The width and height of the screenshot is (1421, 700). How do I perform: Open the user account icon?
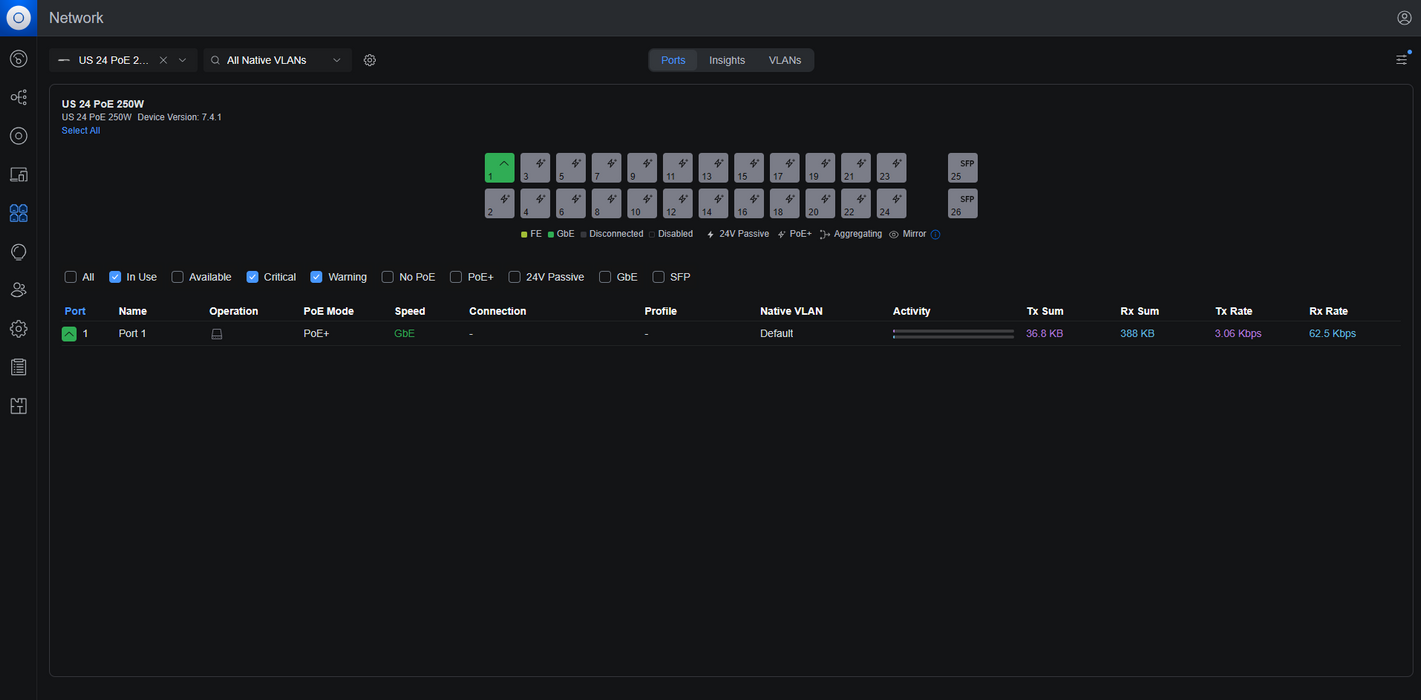coord(1404,18)
